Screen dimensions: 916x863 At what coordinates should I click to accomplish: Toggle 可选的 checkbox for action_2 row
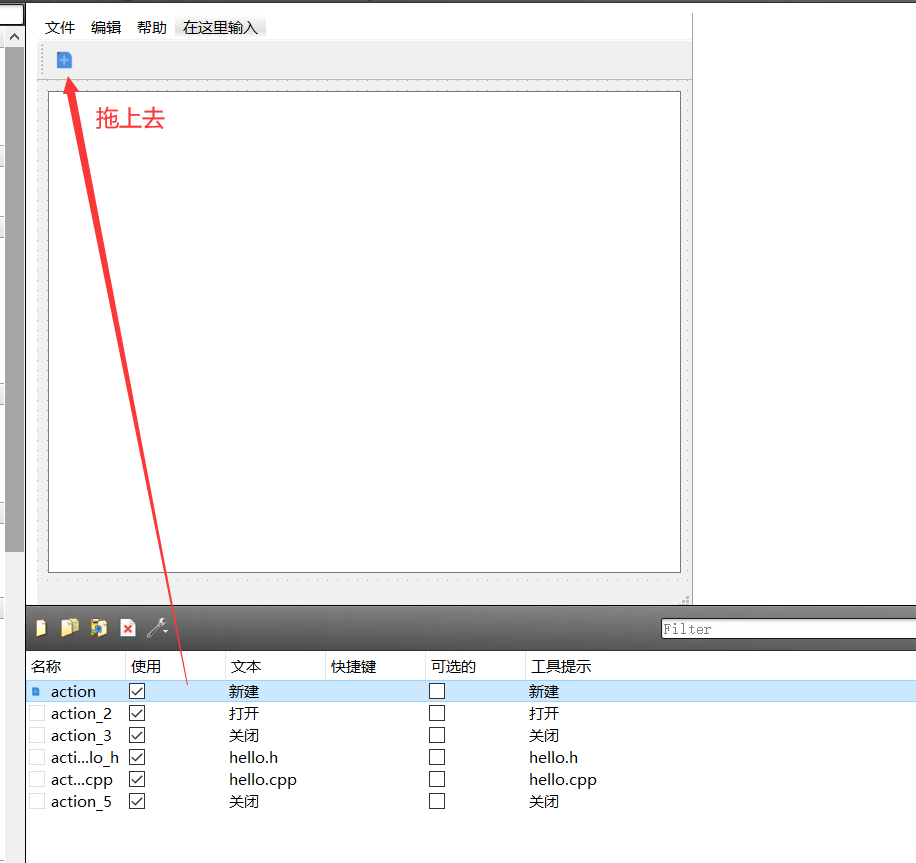[x=437, y=713]
